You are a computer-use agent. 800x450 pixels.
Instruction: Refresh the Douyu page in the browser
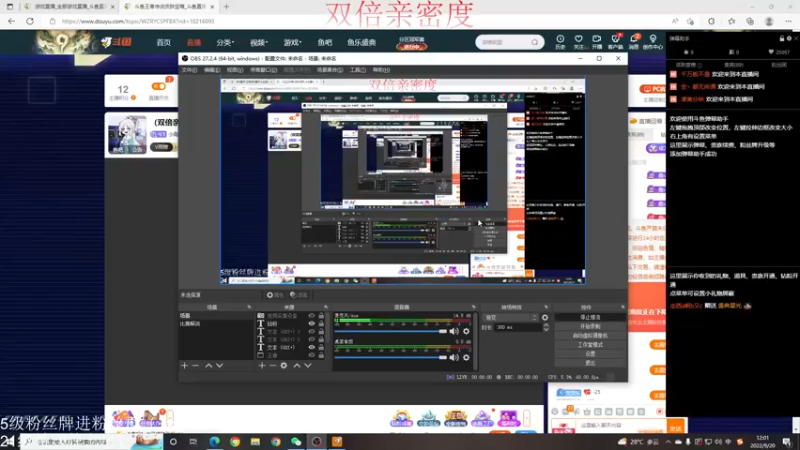tap(30, 21)
